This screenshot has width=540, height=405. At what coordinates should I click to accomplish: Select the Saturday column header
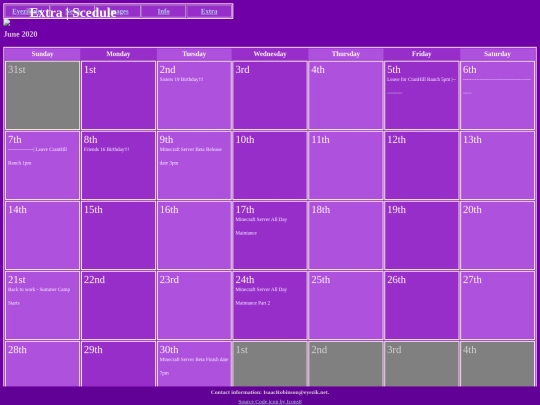(x=497, y=54)
